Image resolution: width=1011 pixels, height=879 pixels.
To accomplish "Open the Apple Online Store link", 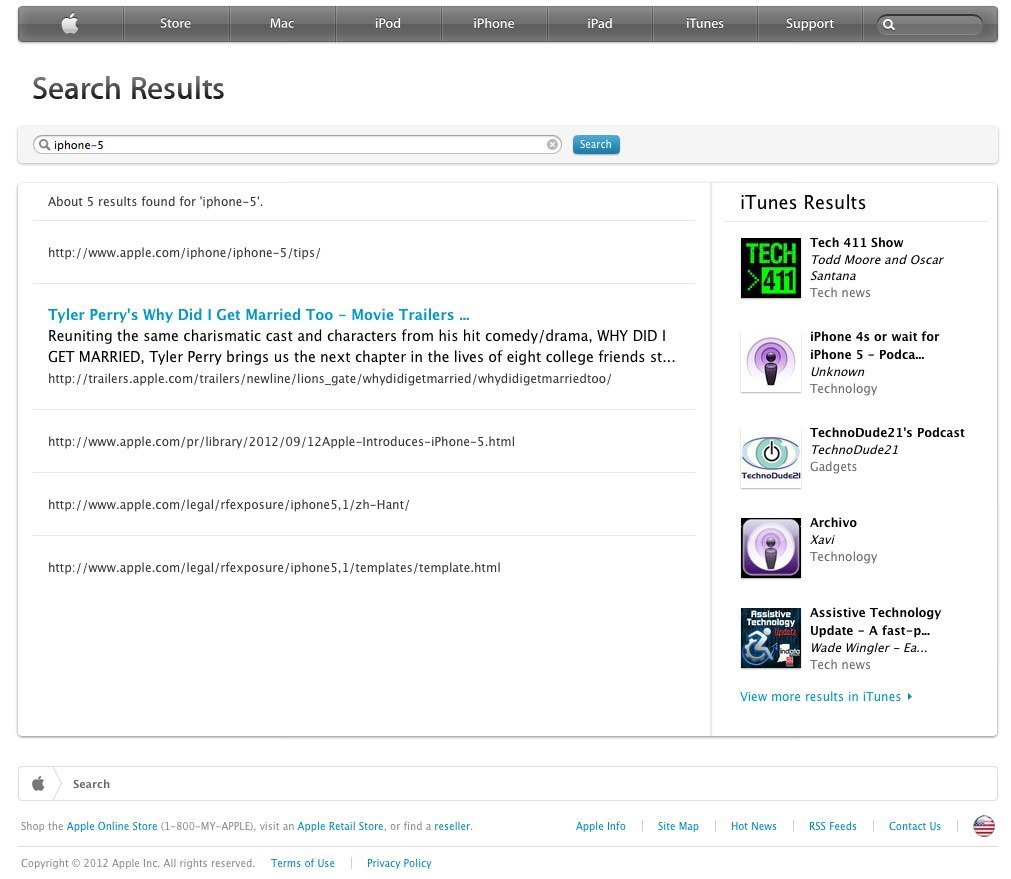I will click(112, 826).
